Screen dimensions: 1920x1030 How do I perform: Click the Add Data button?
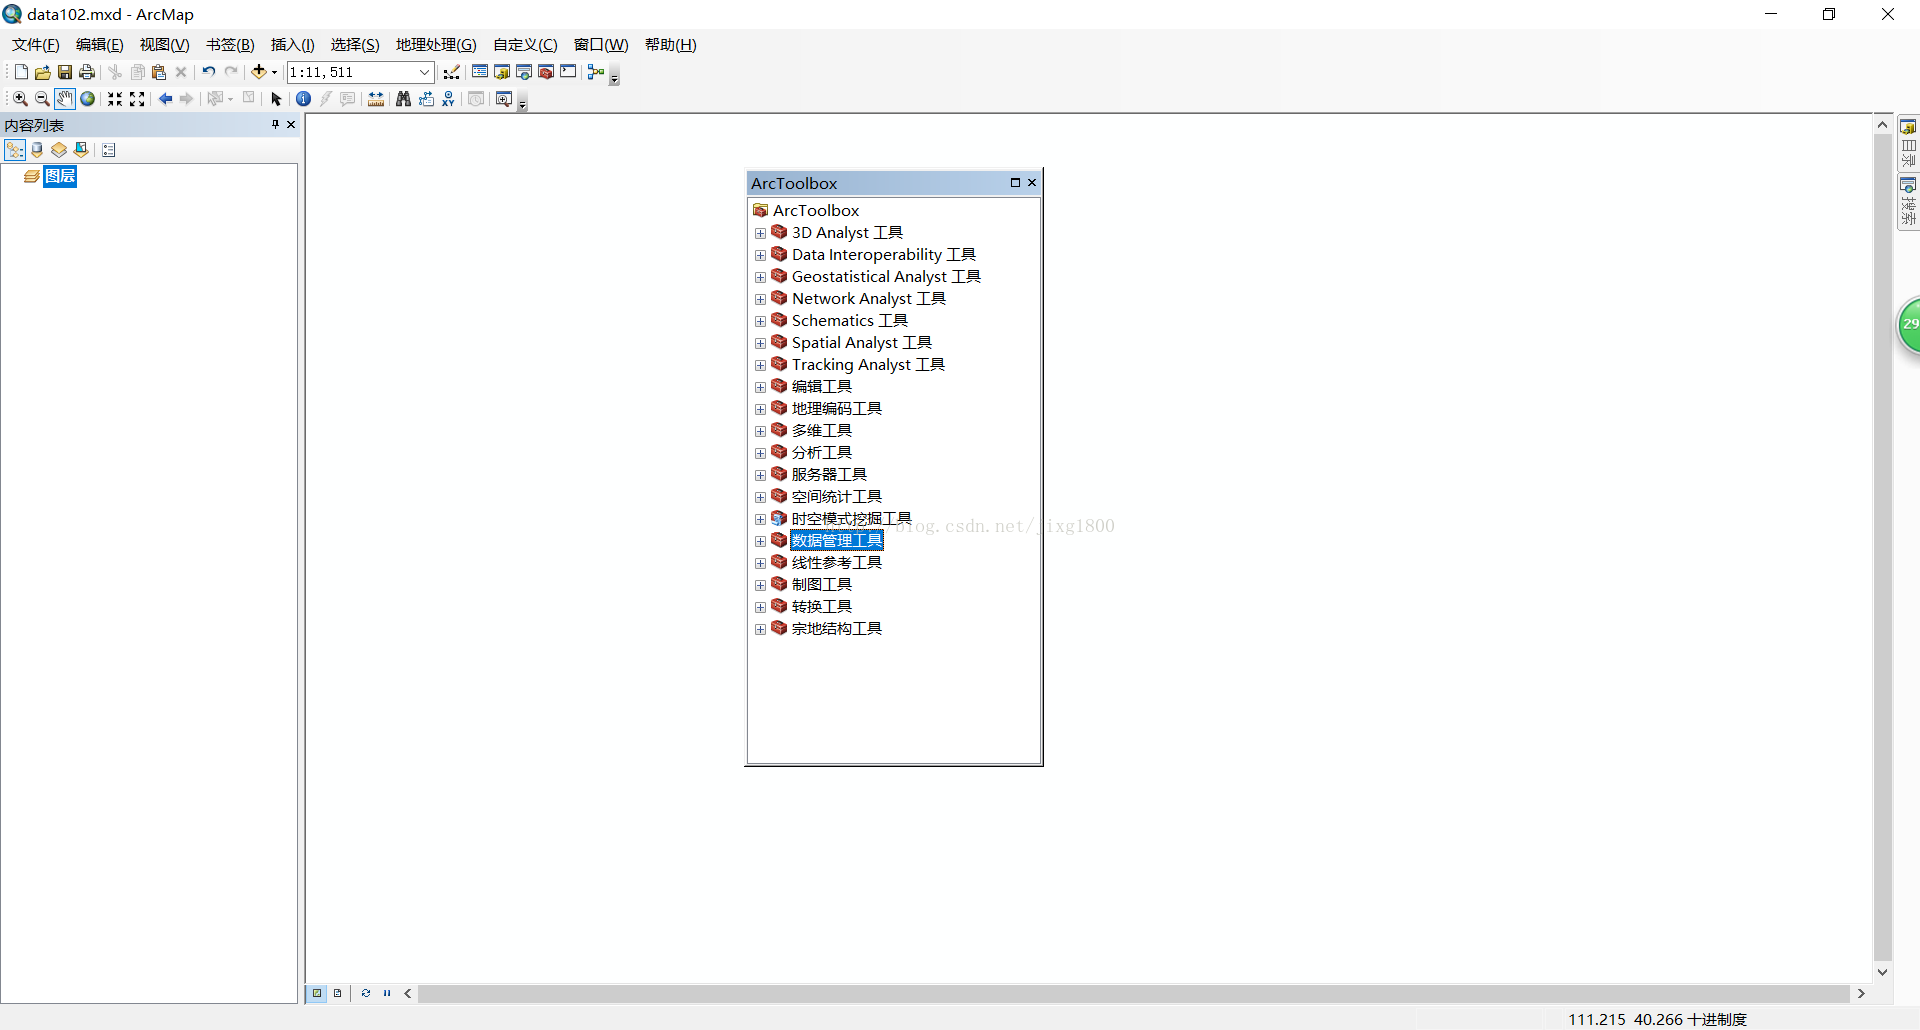(258, 72)
